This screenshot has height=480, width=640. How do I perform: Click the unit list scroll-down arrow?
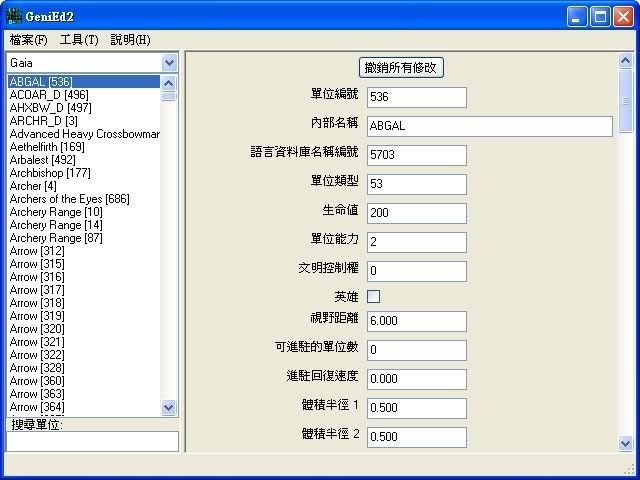pos(169,407)
